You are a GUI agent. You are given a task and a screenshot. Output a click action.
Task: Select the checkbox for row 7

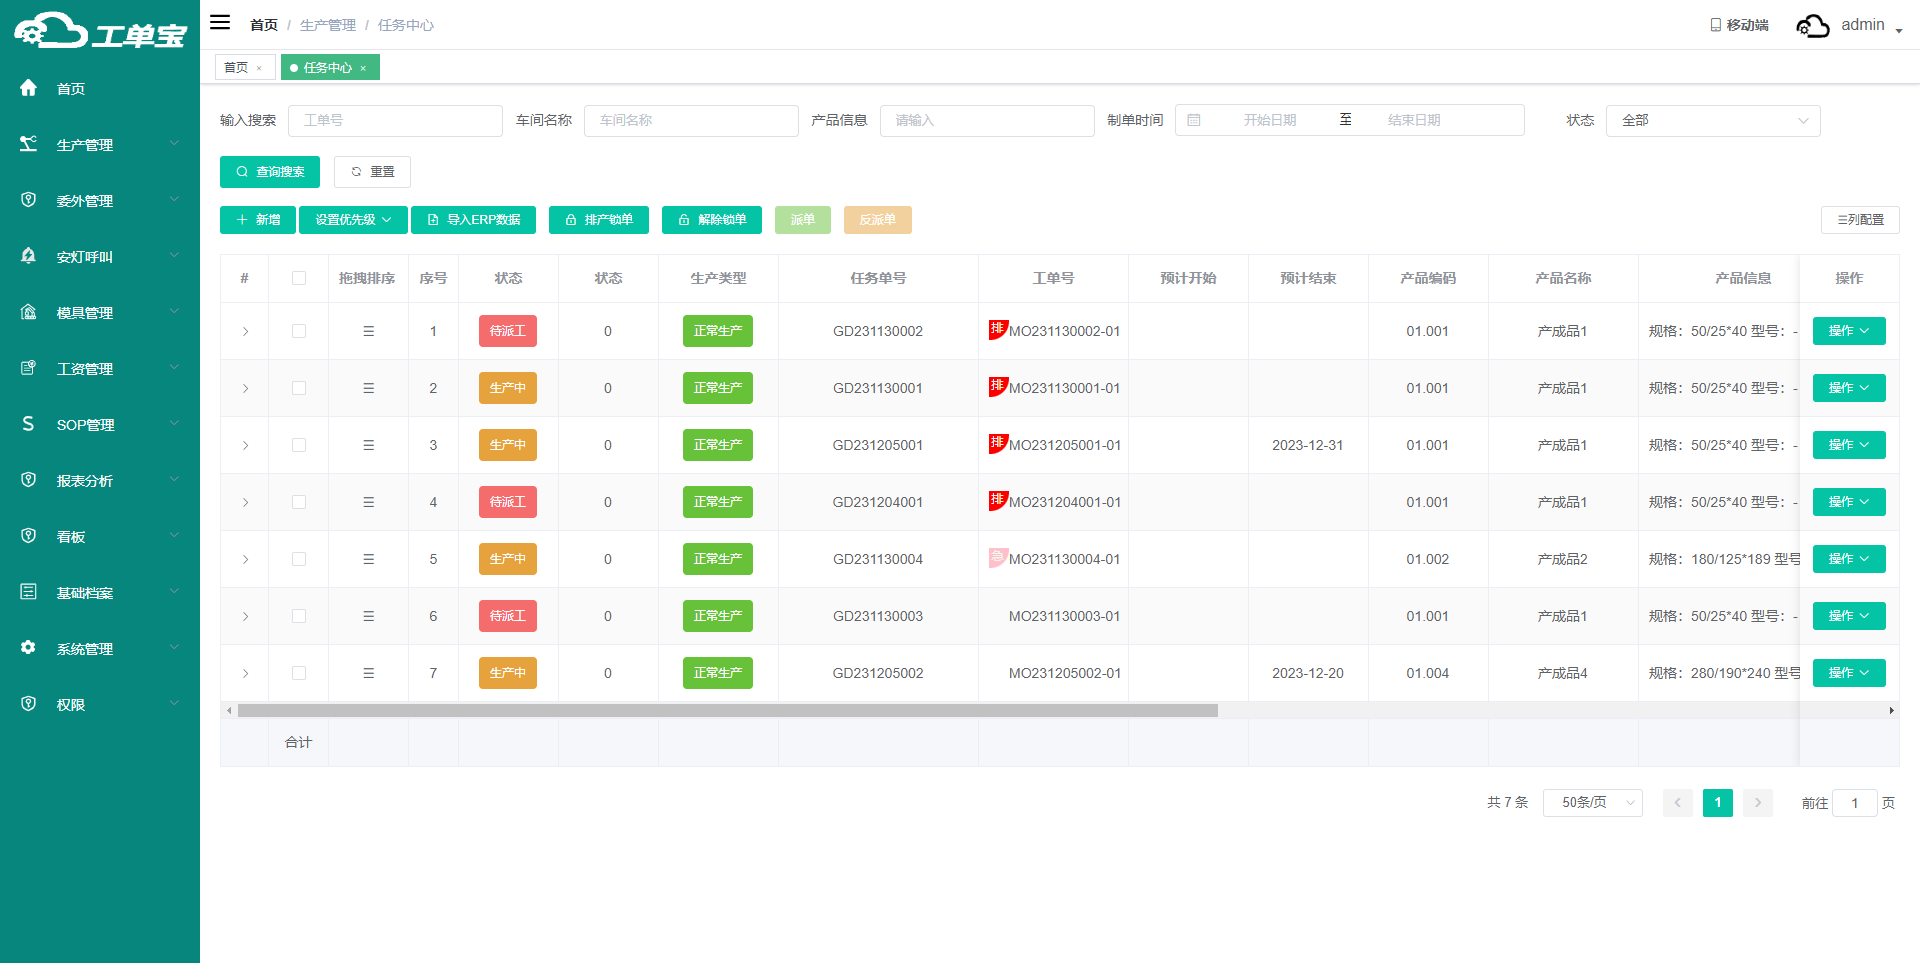299,673
